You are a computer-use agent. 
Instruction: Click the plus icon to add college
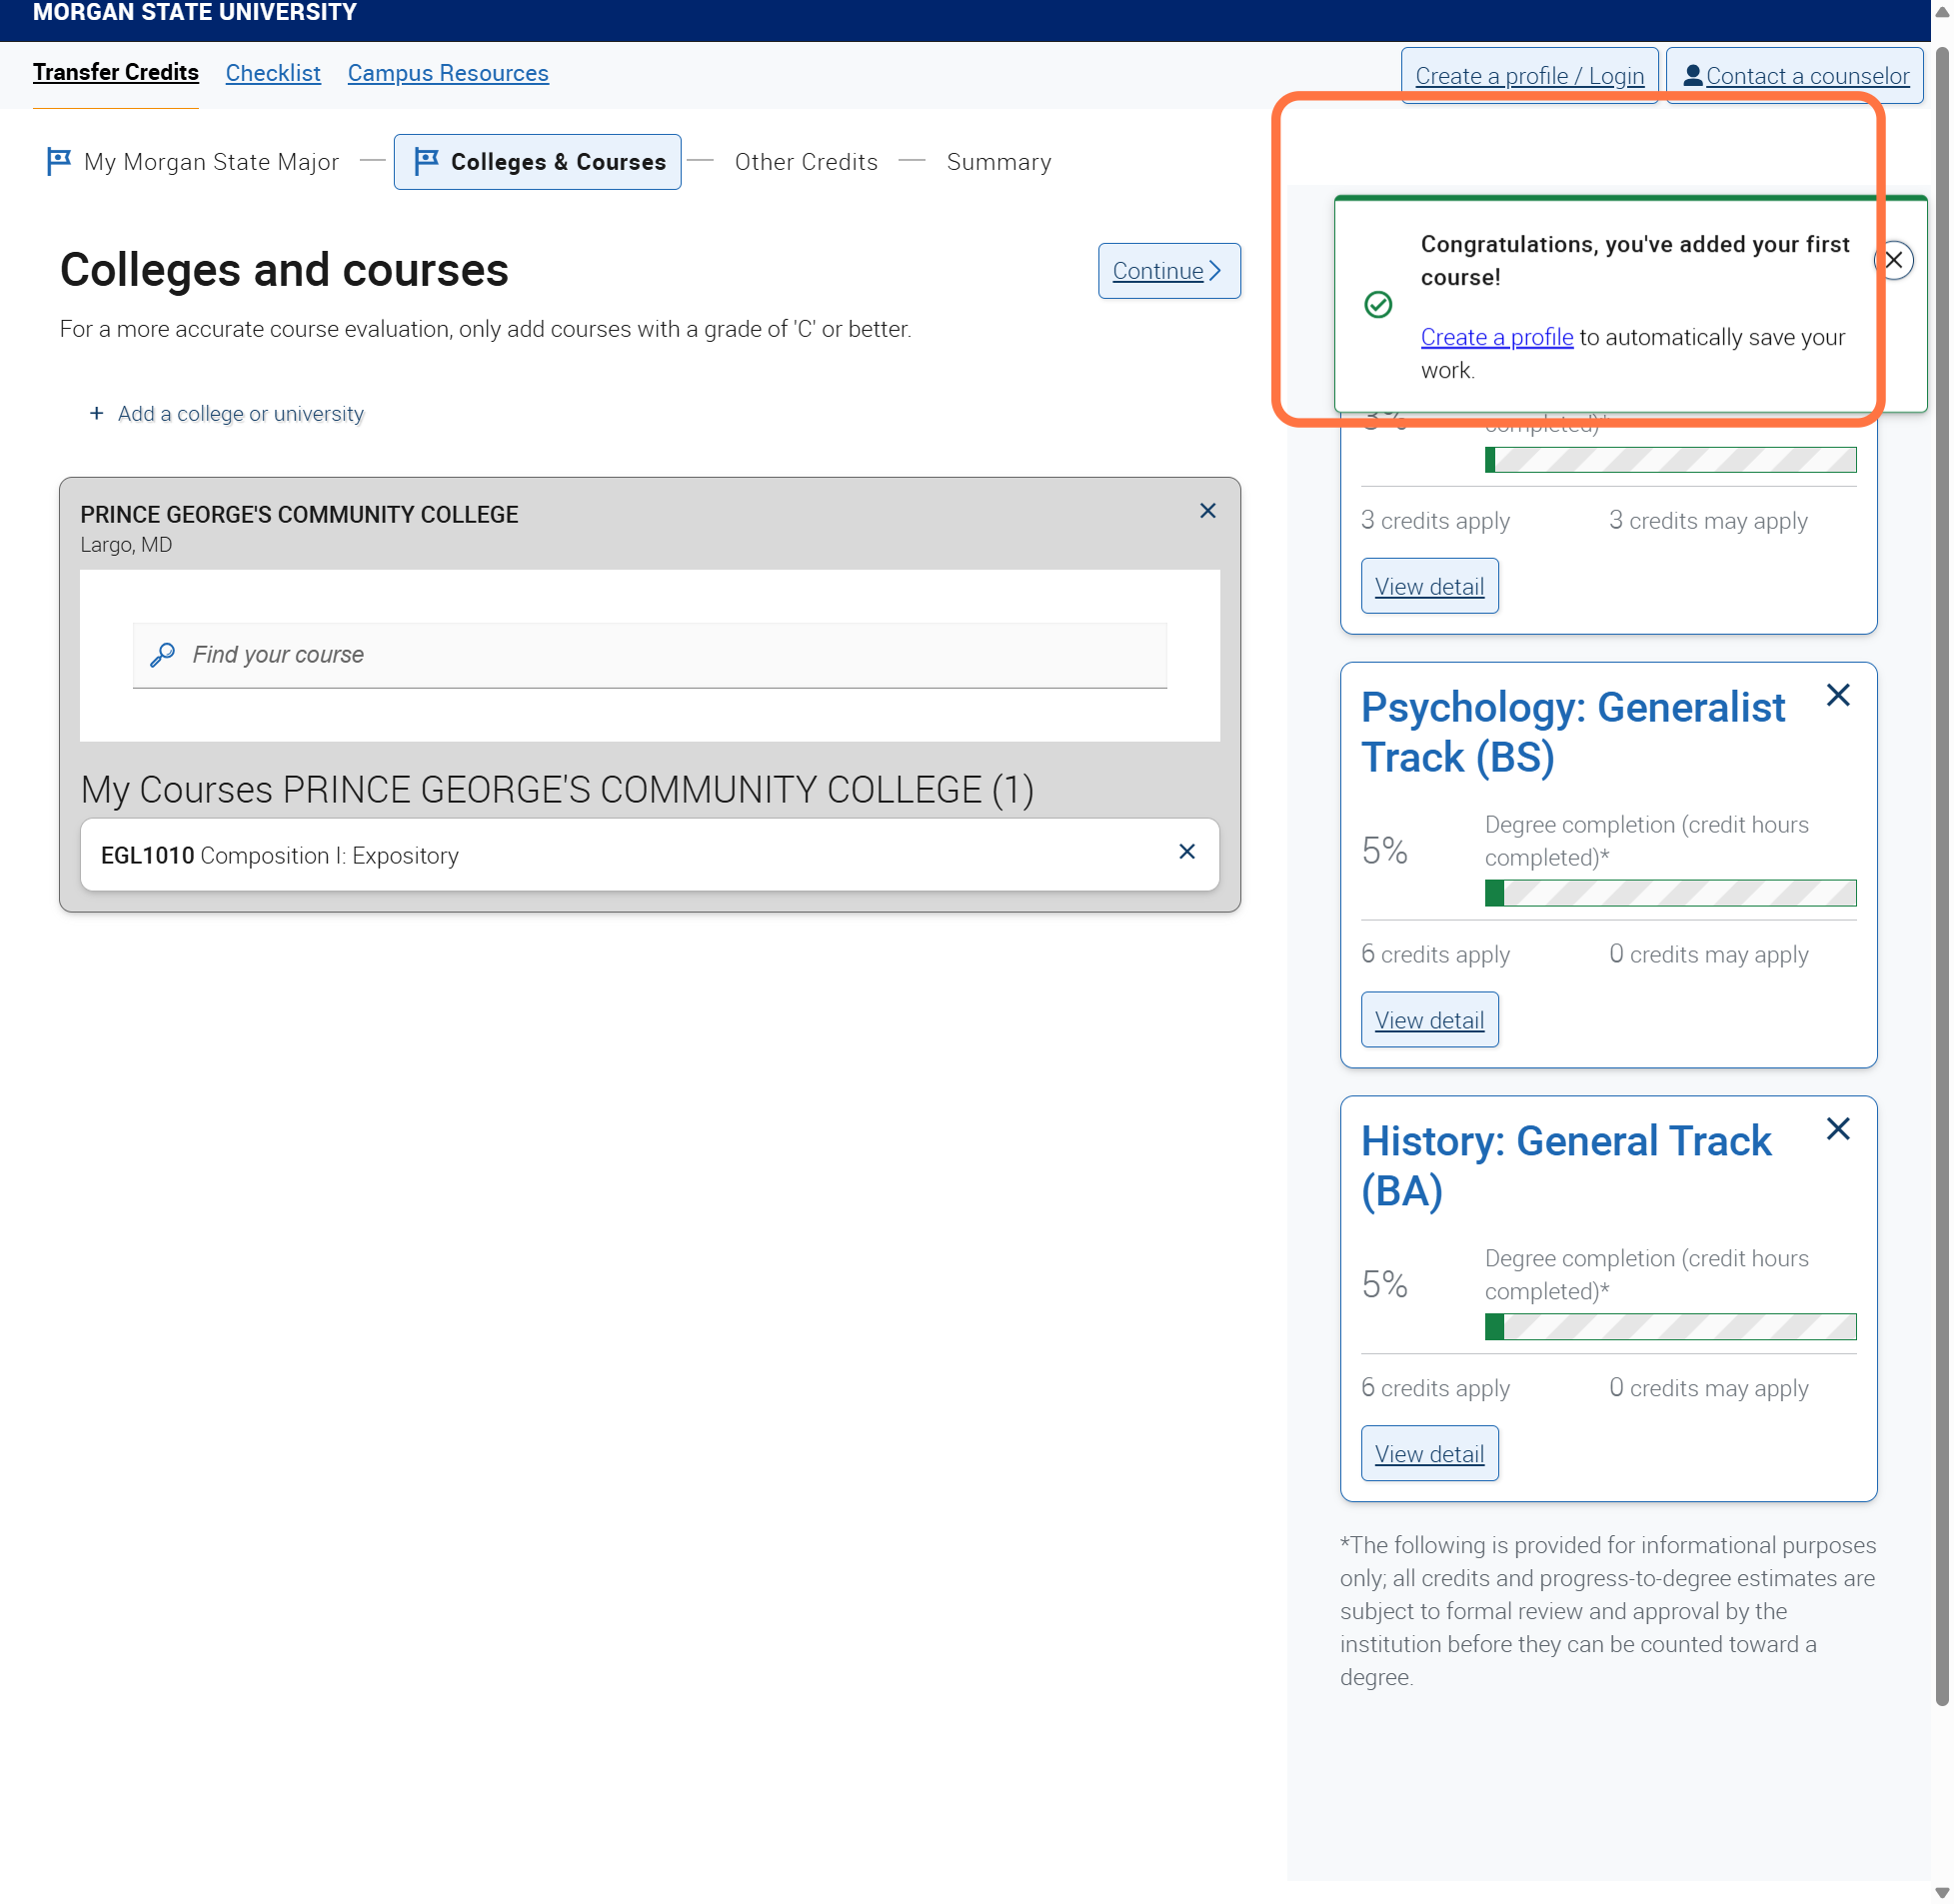pos(96,413)
